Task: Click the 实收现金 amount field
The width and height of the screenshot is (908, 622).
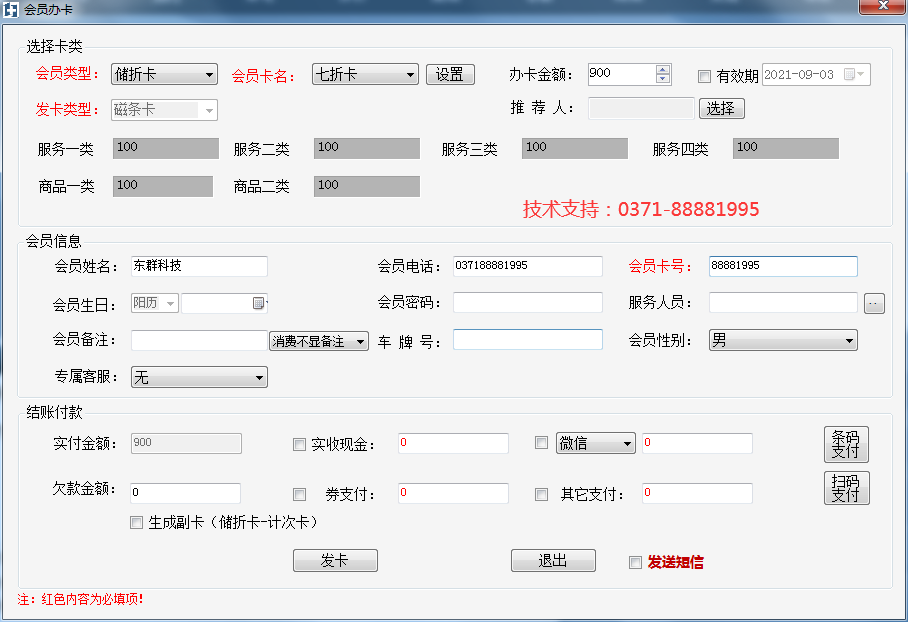Action: pyautogui.click(x=453, y=443)
